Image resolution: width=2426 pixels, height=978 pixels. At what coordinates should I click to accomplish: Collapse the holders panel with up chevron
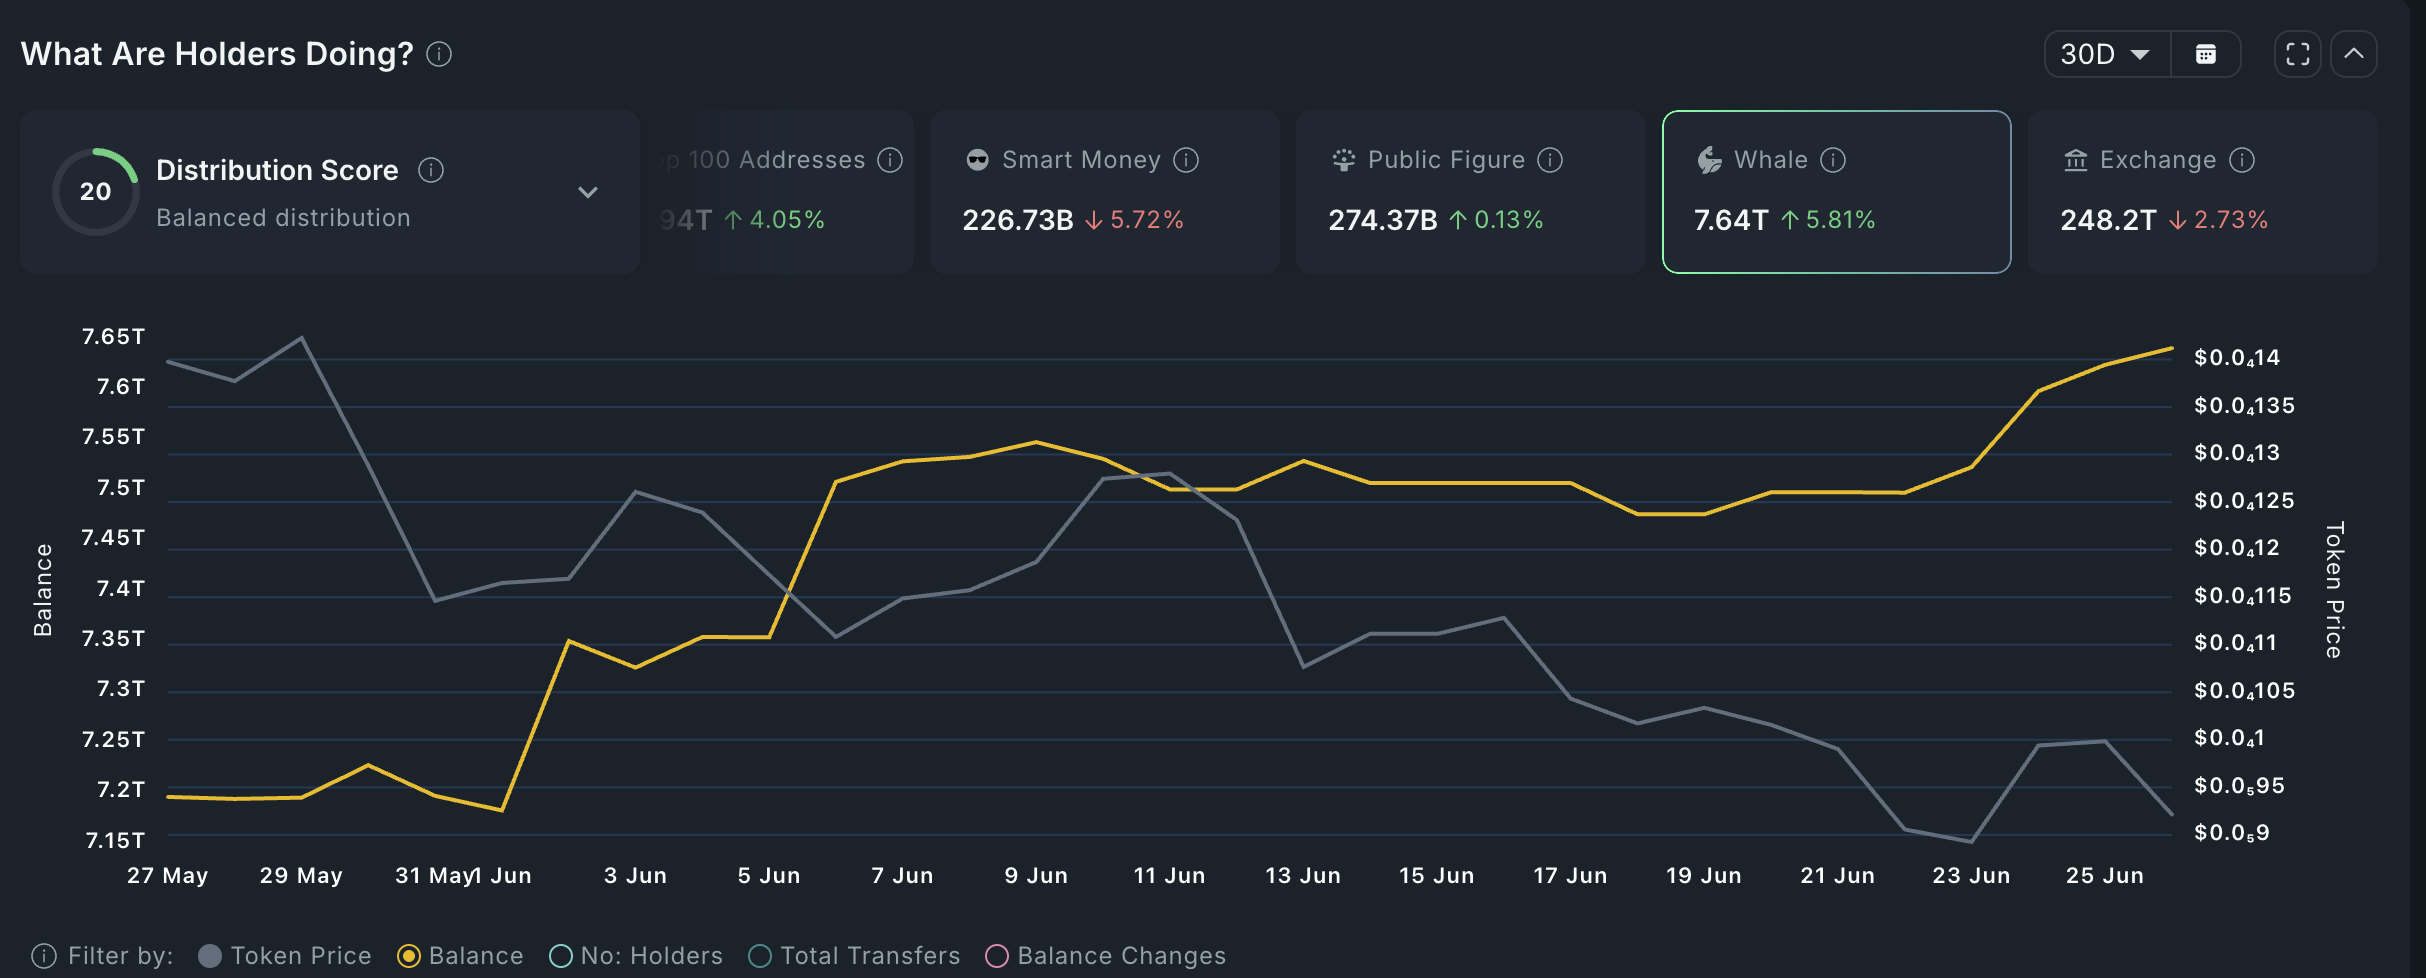pyautogui.click(x=2354, y=54)
